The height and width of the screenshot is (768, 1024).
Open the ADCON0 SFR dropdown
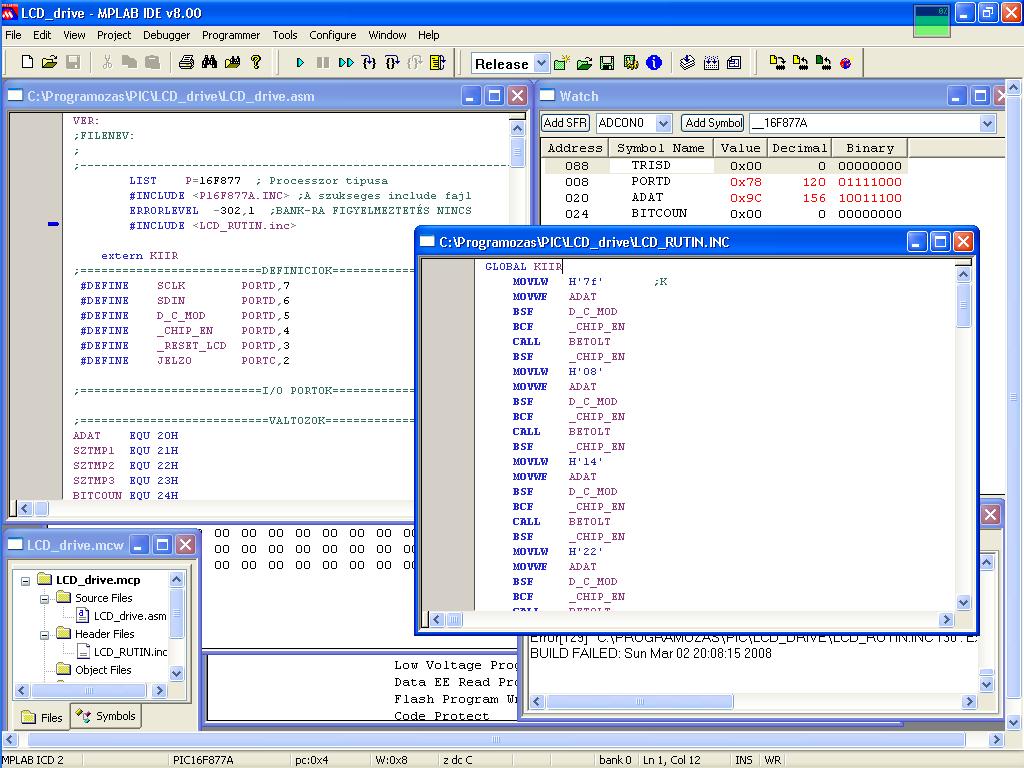[x=663, y=123]
